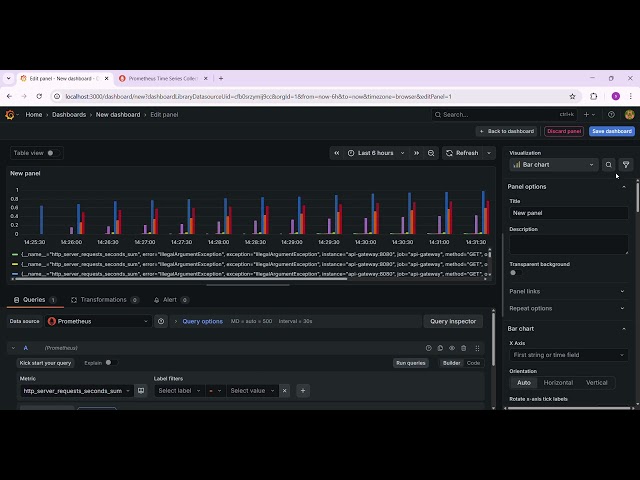Close the Prometheus Time Series tab
Viewport: 640px width, 480px height.
tap(206, 78)
